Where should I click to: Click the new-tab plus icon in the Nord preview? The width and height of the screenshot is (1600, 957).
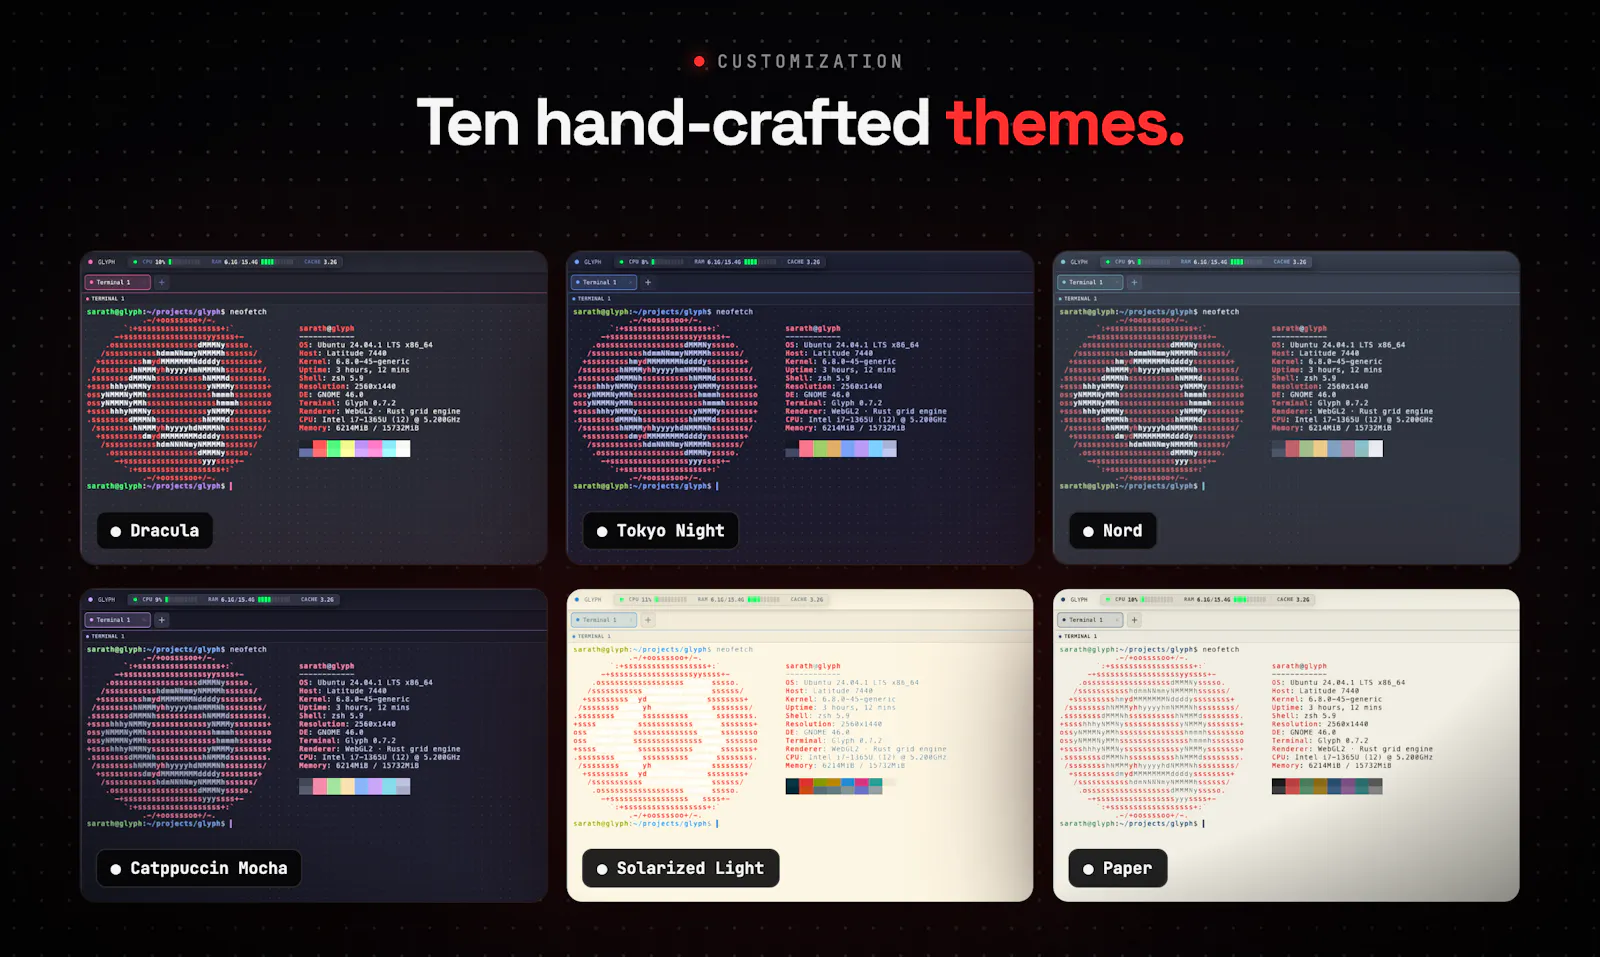(1134, 282)
